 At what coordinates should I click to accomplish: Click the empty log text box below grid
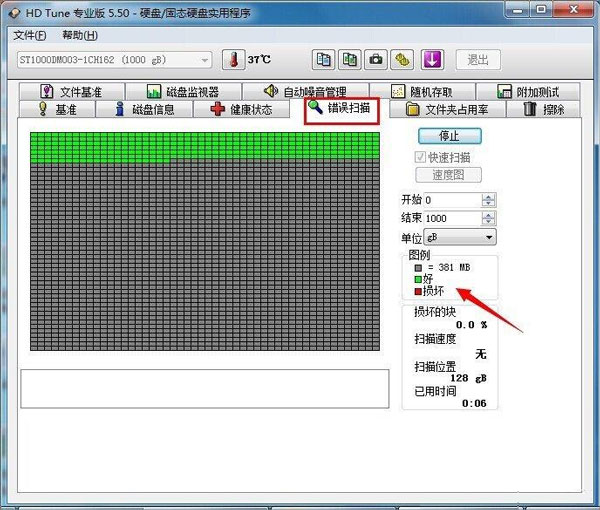[205, 389]
